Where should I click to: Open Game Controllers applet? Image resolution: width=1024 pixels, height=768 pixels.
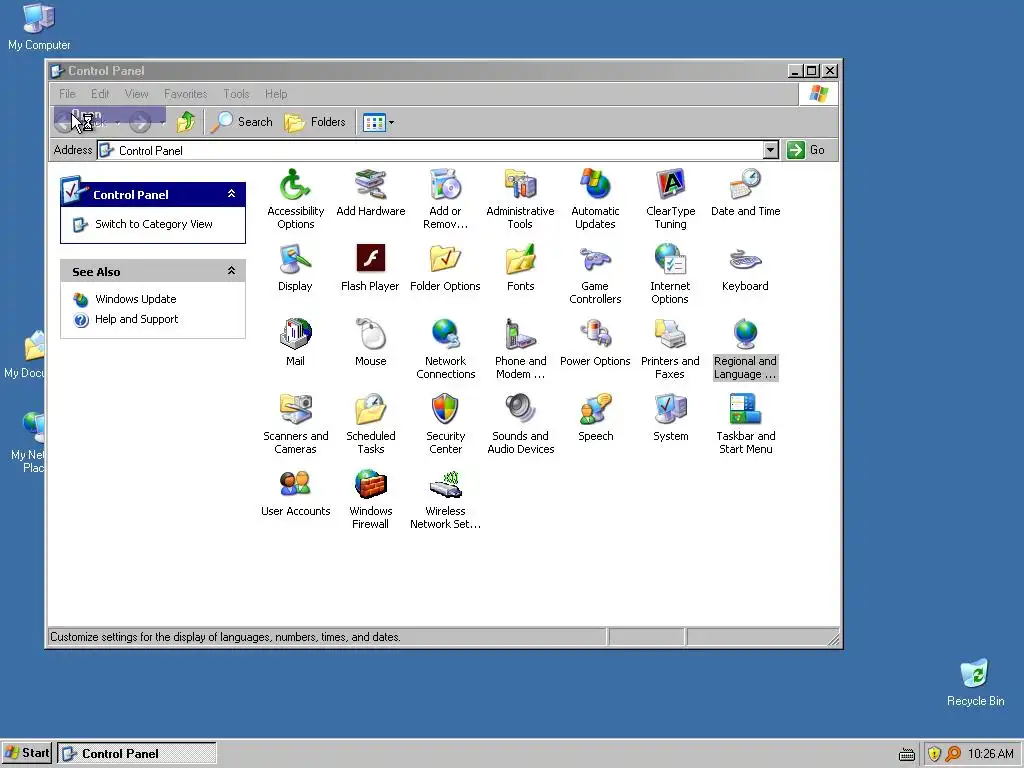coord(595,274)
